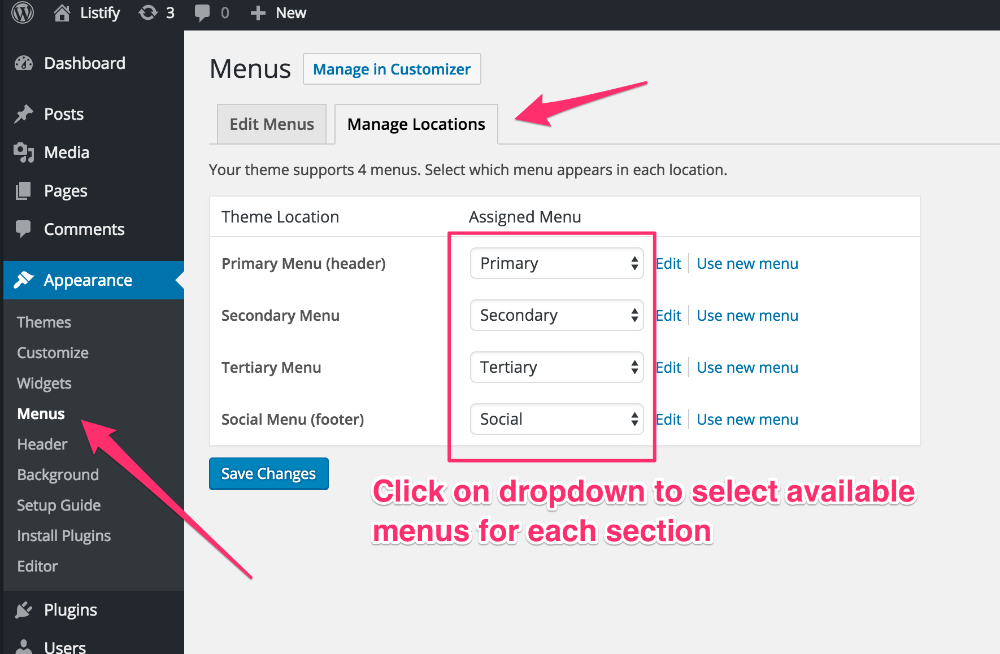Click Use new menu for Primary Menu

pos(747,264)
